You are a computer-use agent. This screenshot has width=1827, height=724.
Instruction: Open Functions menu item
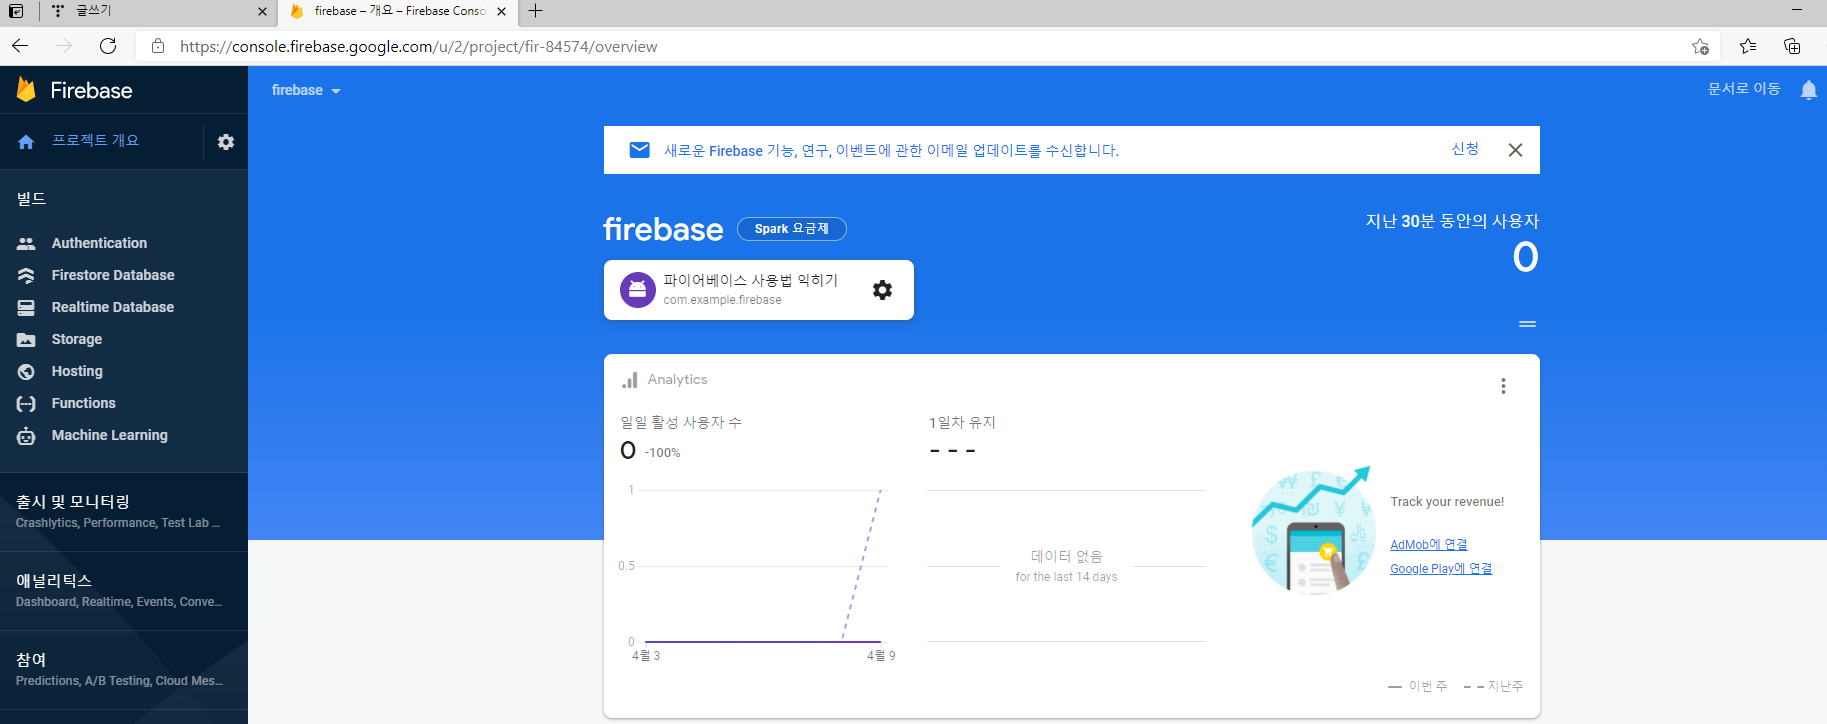tap(124, 403)
